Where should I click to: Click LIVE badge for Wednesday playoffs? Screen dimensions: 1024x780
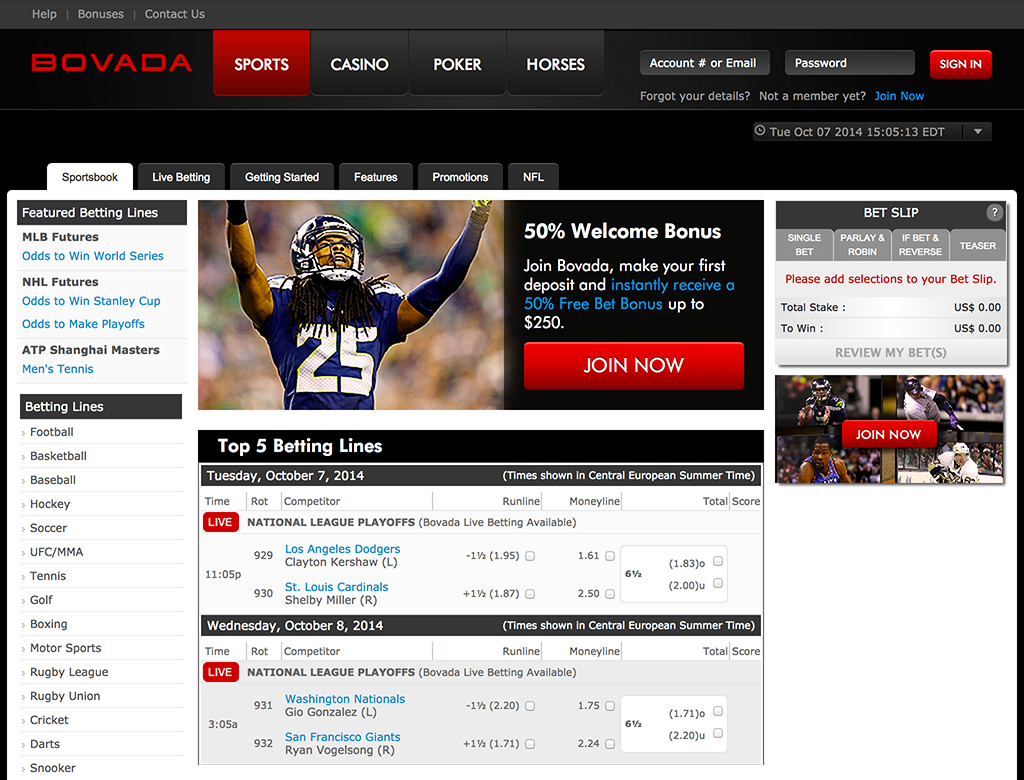point(220,672)
